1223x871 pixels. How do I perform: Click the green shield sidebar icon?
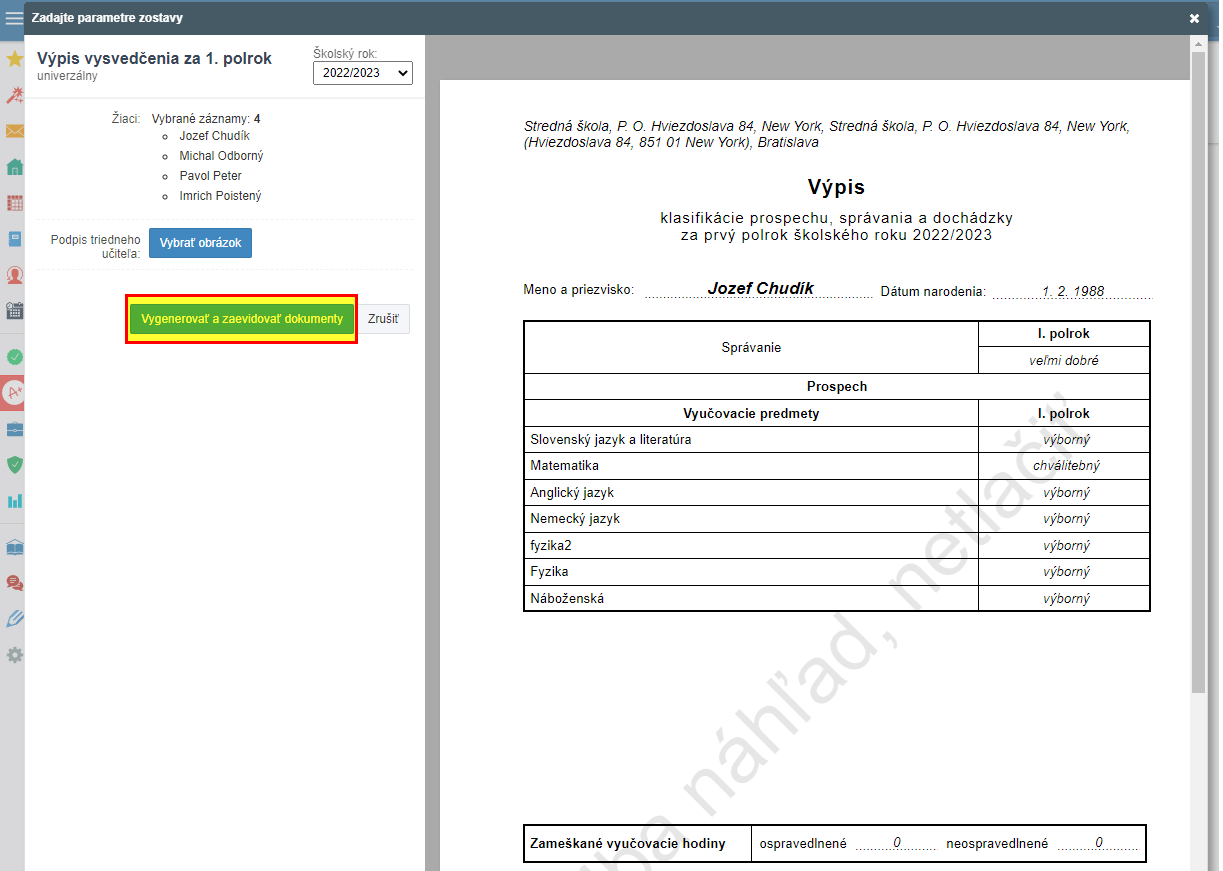14,464
